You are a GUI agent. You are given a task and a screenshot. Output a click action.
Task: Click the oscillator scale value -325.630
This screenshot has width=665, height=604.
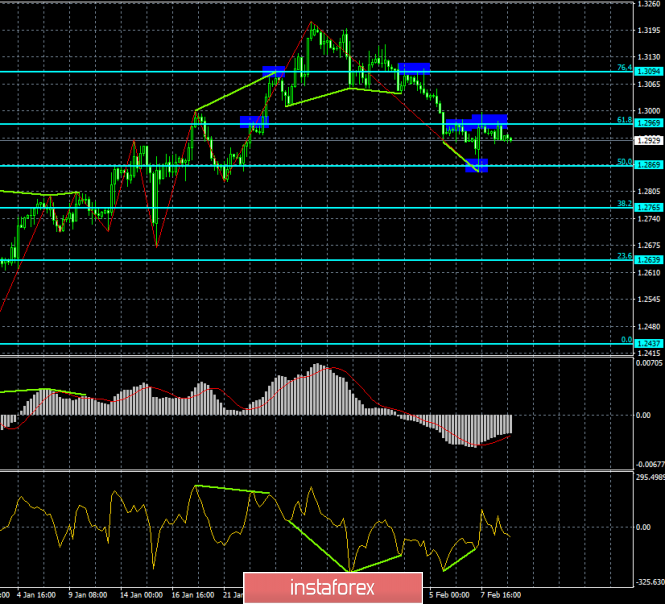tap(646, 580)
